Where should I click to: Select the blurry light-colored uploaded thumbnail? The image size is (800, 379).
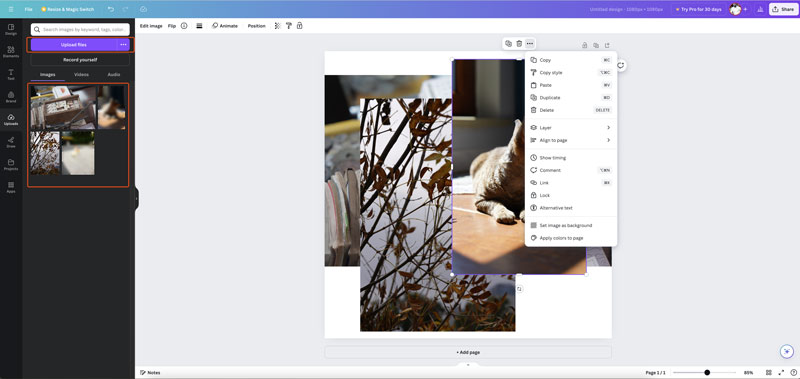click(x=78, y=153)
